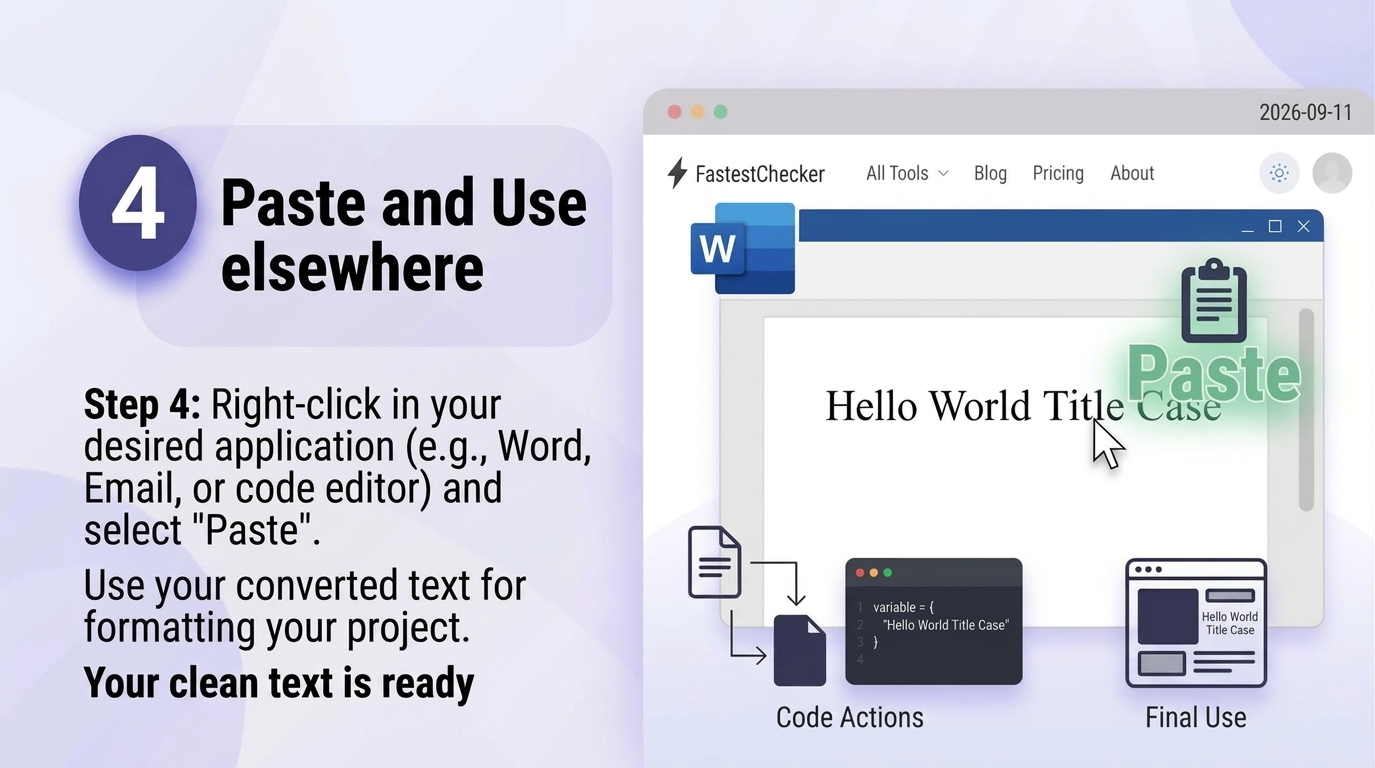The width and height of the screenshot is (1375, 768).
Task: Click the browser window's yellow minimize dot
Action: (698, 112)
